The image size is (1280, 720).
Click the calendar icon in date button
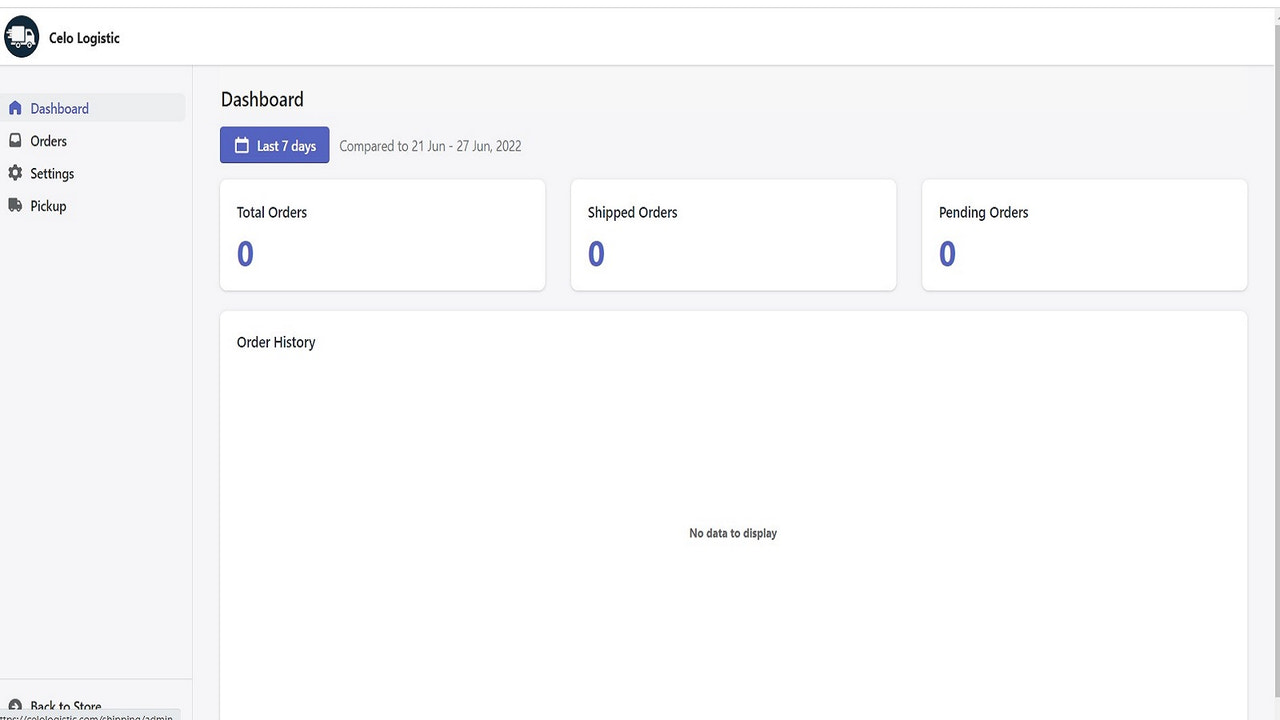[241, 146]
